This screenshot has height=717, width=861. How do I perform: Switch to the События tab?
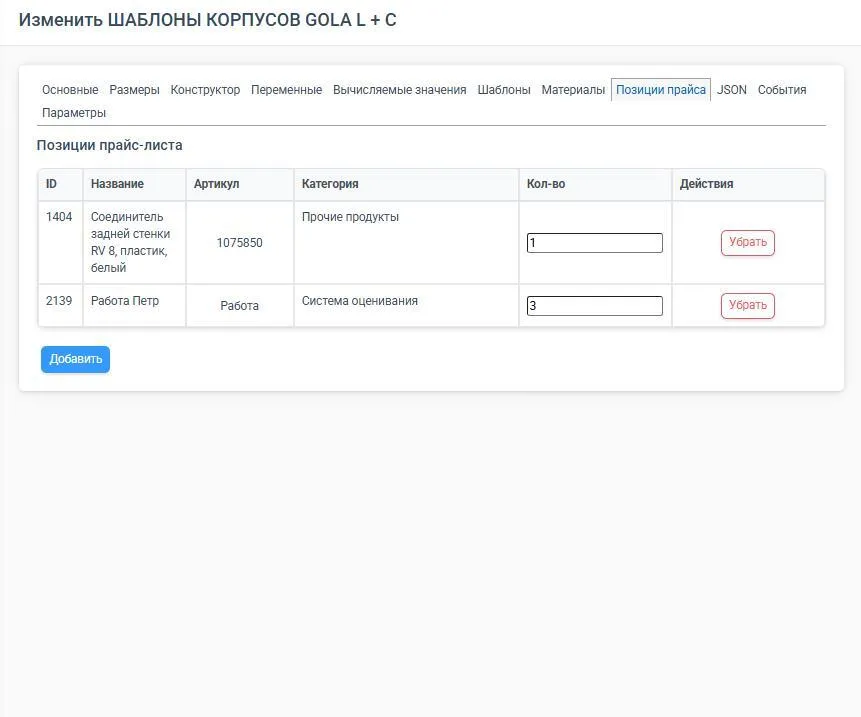pos(781,89)
